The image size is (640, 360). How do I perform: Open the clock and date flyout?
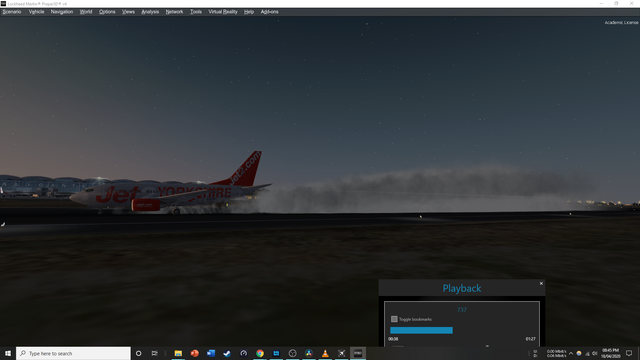tap(610, 353)
